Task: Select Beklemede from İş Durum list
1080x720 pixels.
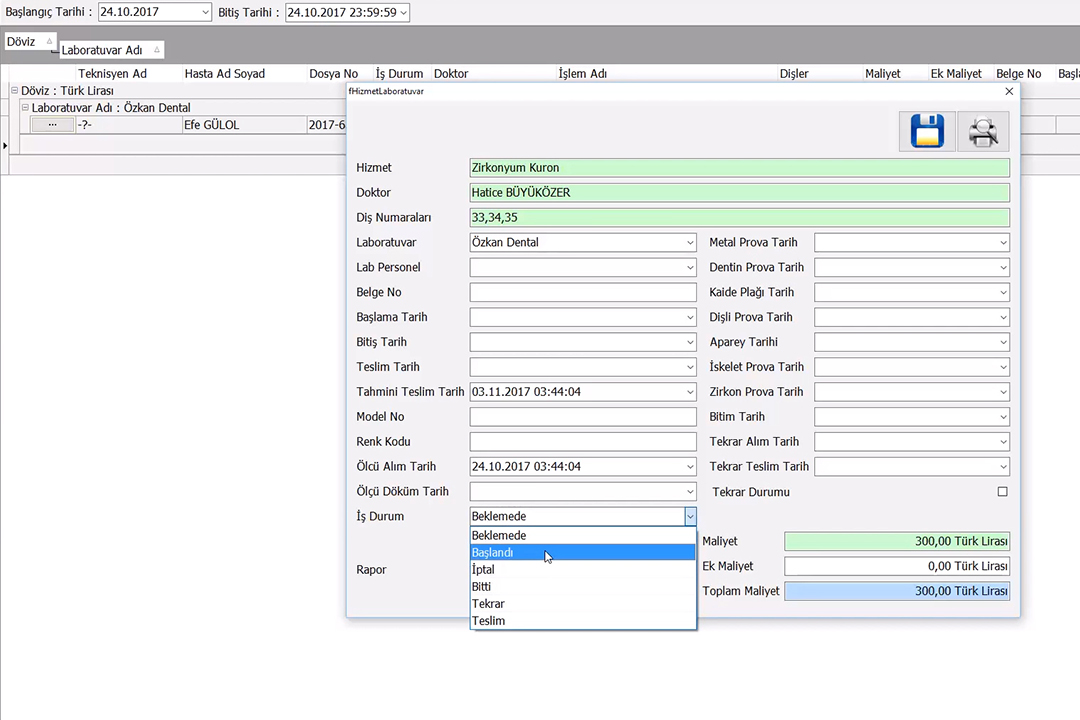Action: point(583,535)
